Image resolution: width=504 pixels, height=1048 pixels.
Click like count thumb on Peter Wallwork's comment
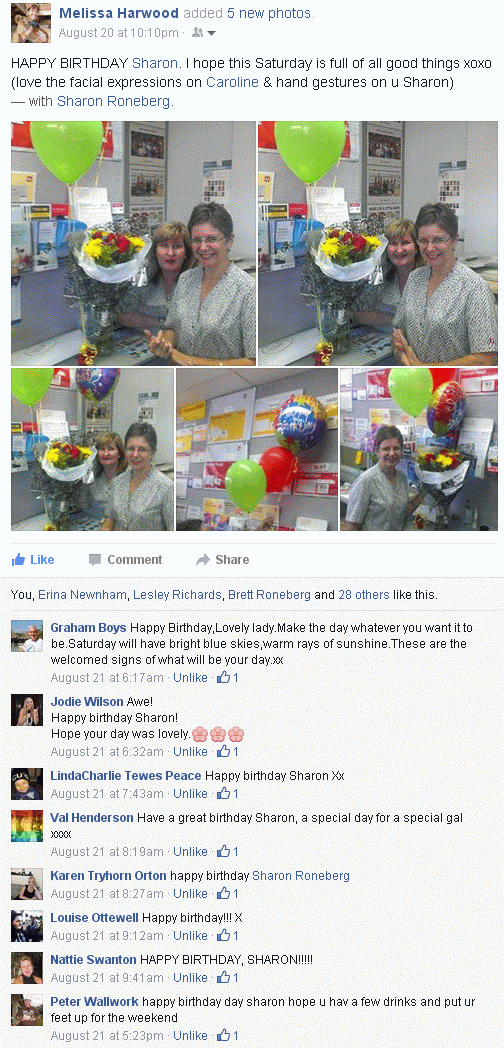(223, 1035)
